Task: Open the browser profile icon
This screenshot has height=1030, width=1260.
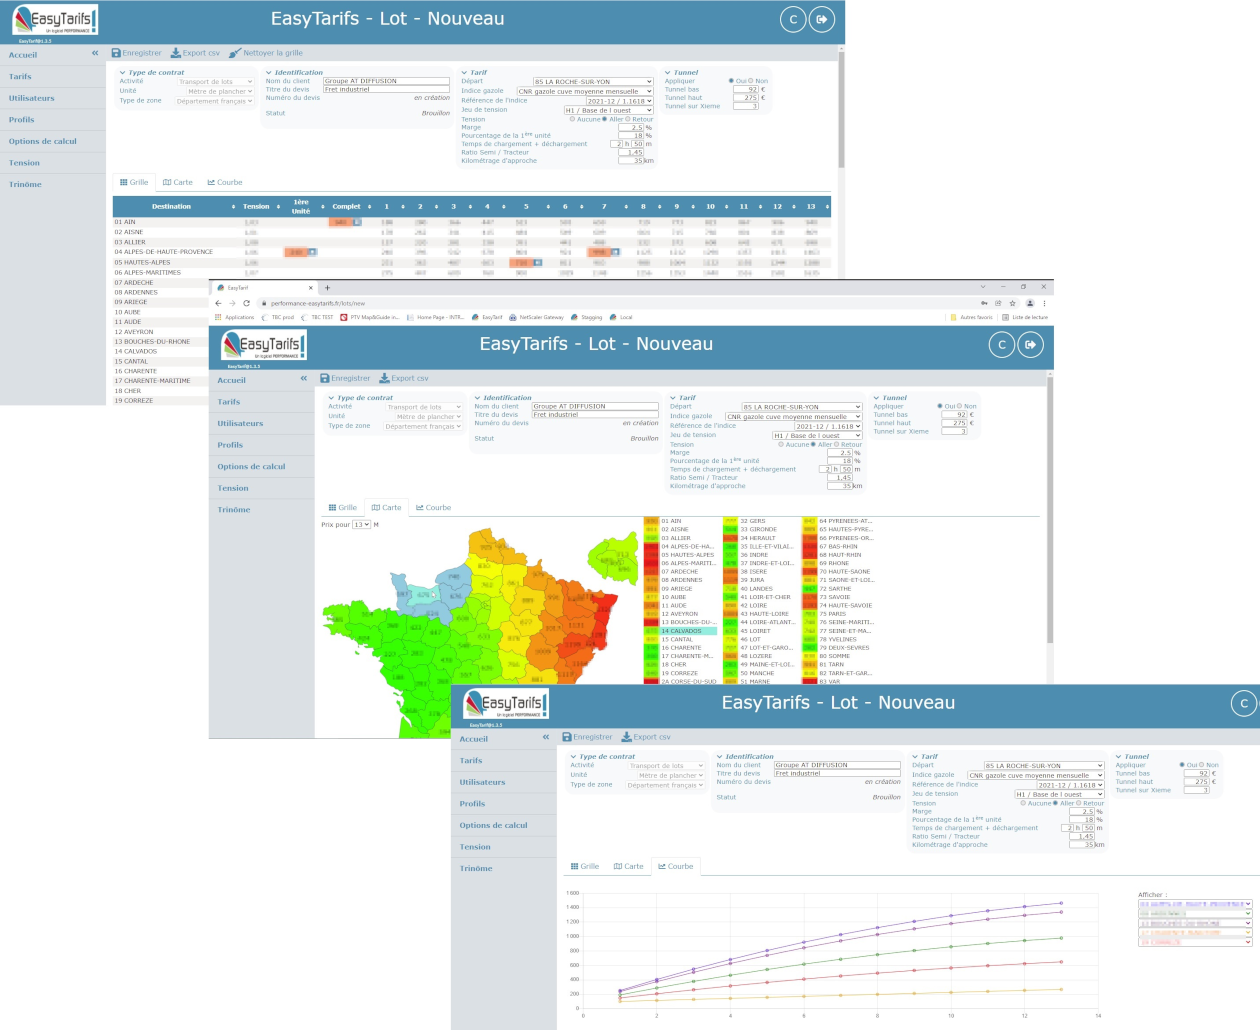Action: pyautogui.click(x=1029, y=303)
